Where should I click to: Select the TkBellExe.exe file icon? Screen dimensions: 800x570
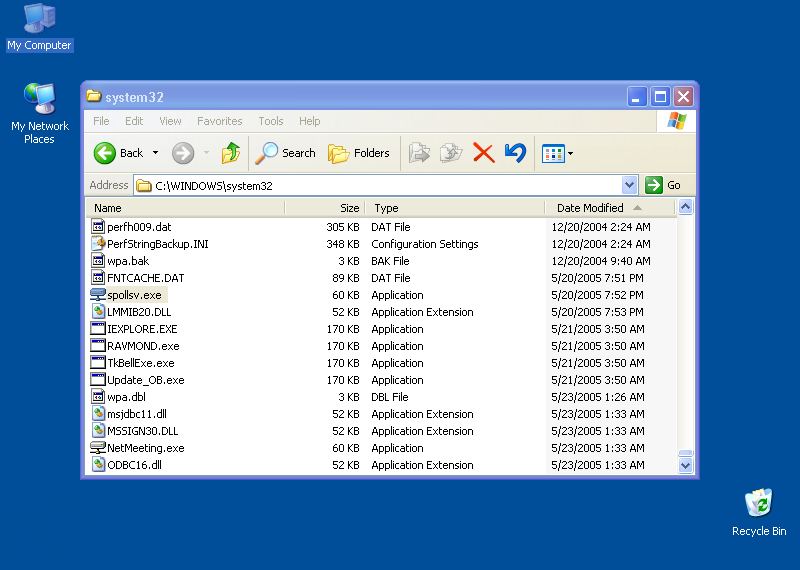(98, 362)
